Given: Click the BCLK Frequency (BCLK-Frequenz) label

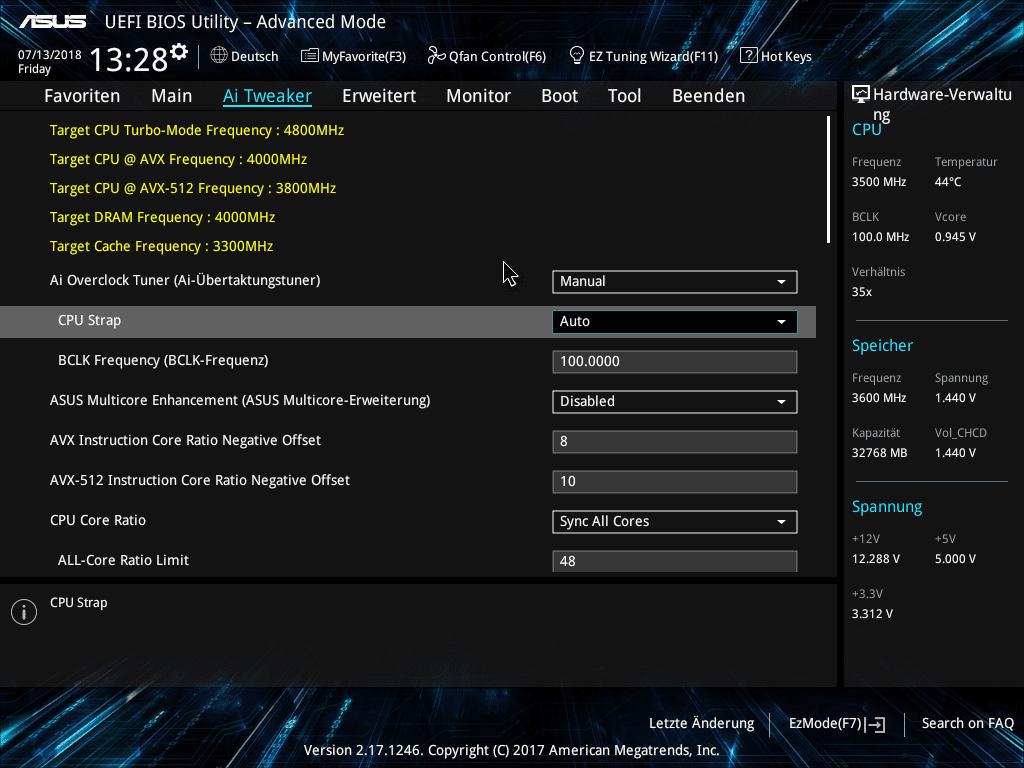Looking at the screenshot, I should click(163, 360).
